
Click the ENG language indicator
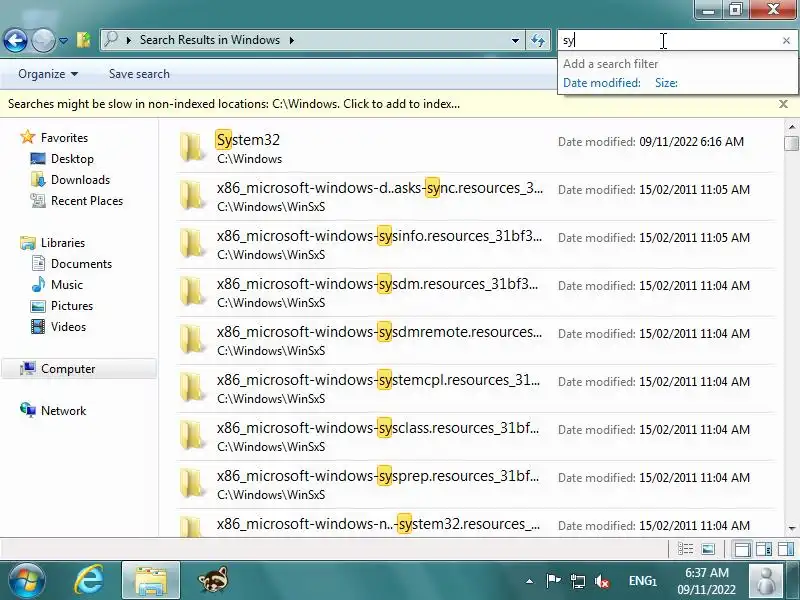tap(642, 581)
